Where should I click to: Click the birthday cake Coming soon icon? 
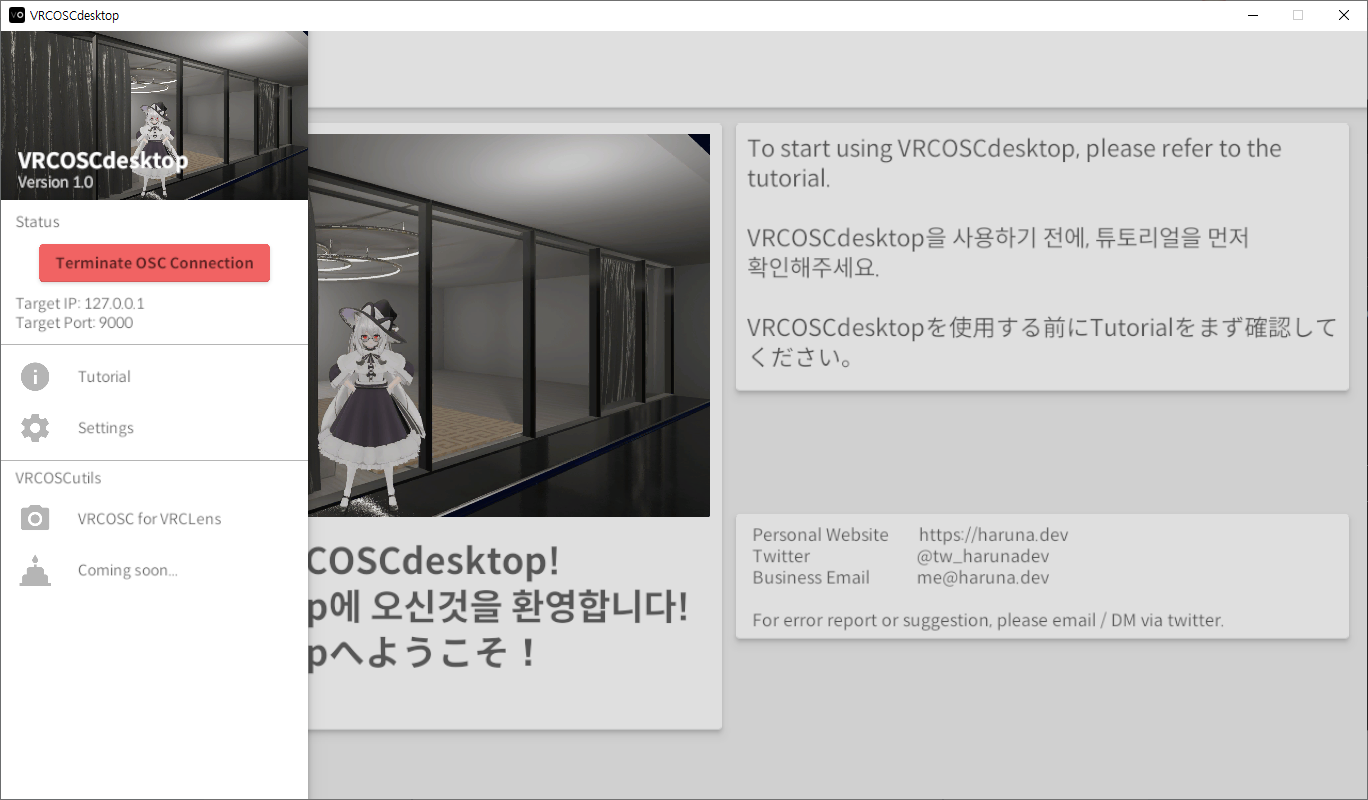tap(35, 570)
